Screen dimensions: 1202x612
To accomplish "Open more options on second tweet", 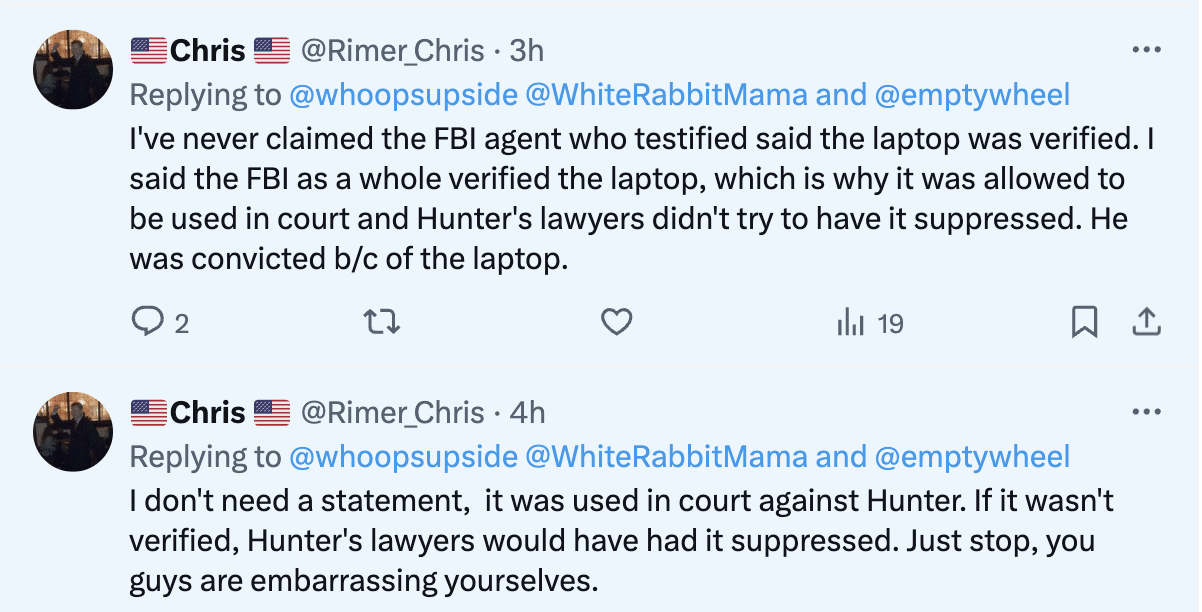I will click(1146, 411).
